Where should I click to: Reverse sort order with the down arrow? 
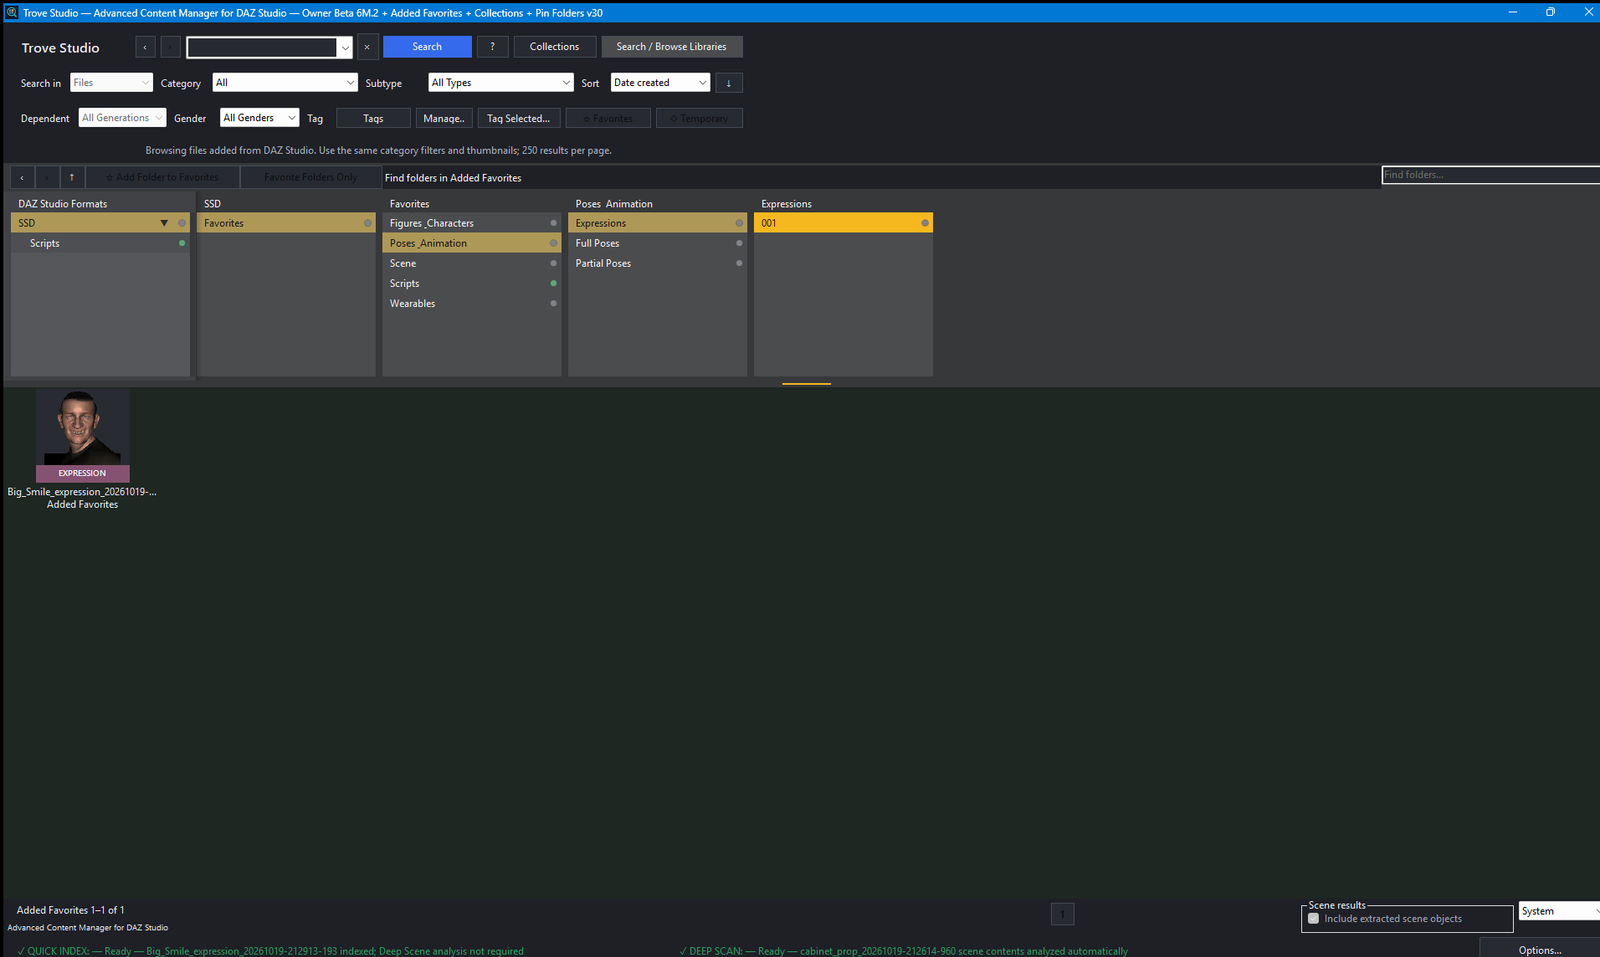click(729, 83)
